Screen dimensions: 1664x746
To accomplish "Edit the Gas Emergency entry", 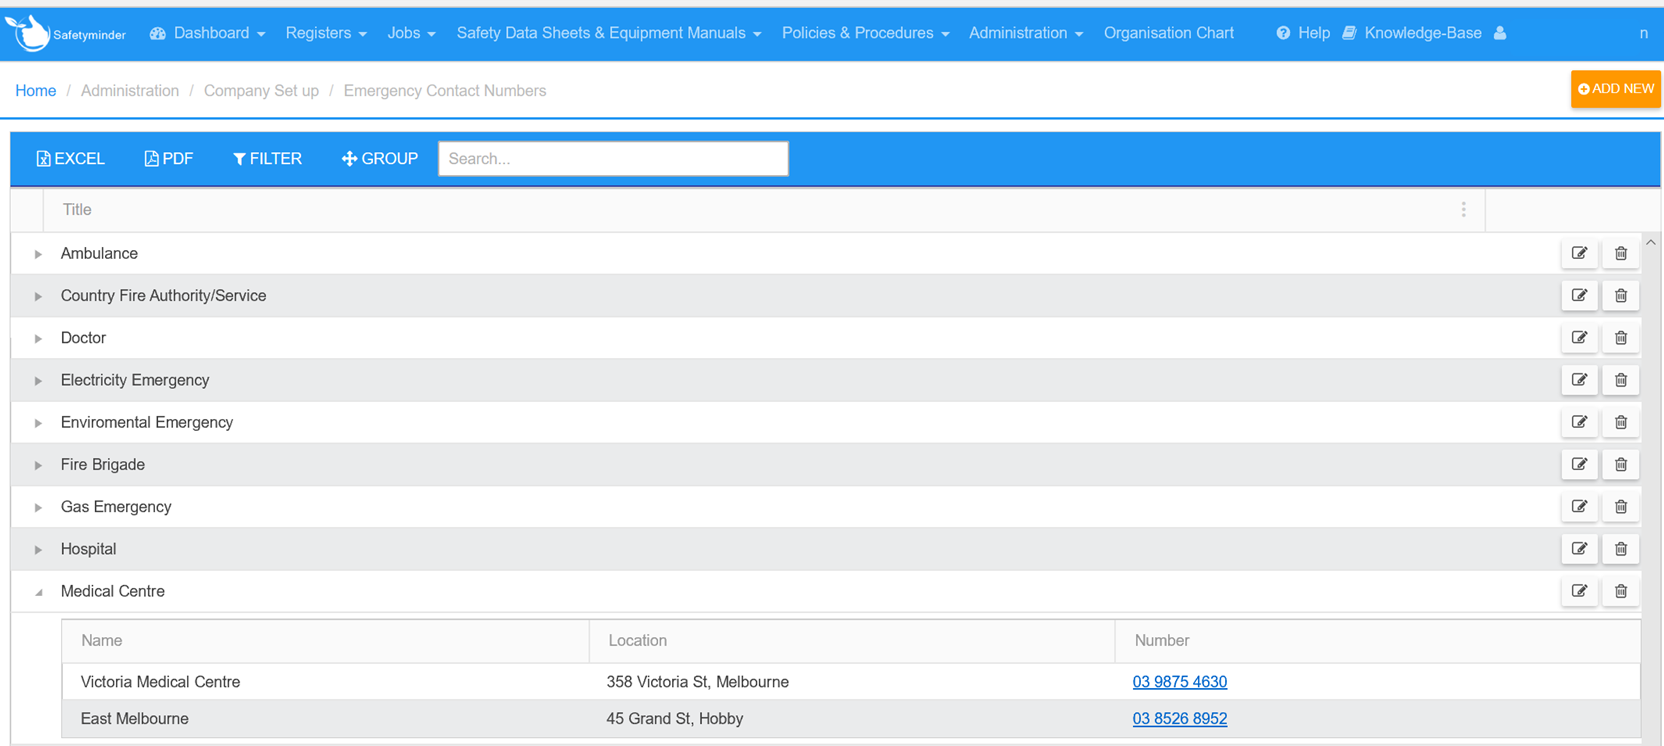I will (x=1579, y=507).
